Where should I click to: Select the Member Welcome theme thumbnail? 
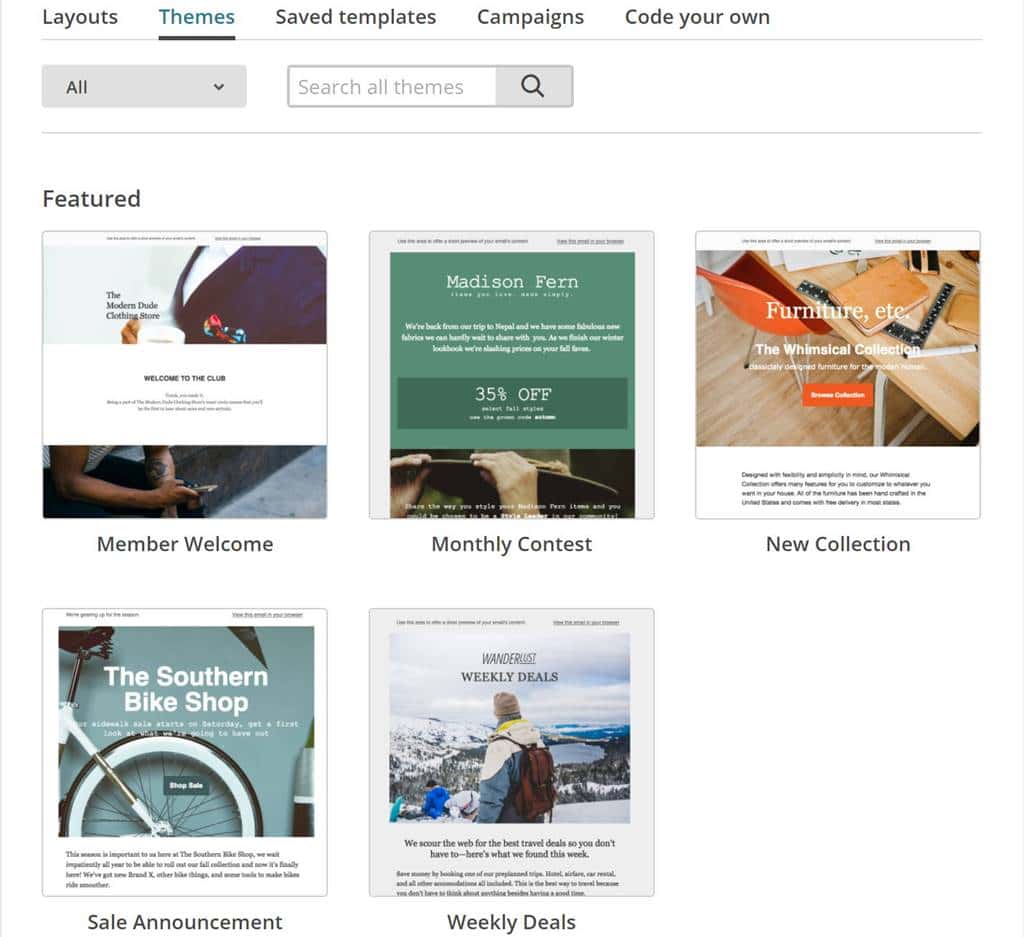tap(185, 375)
